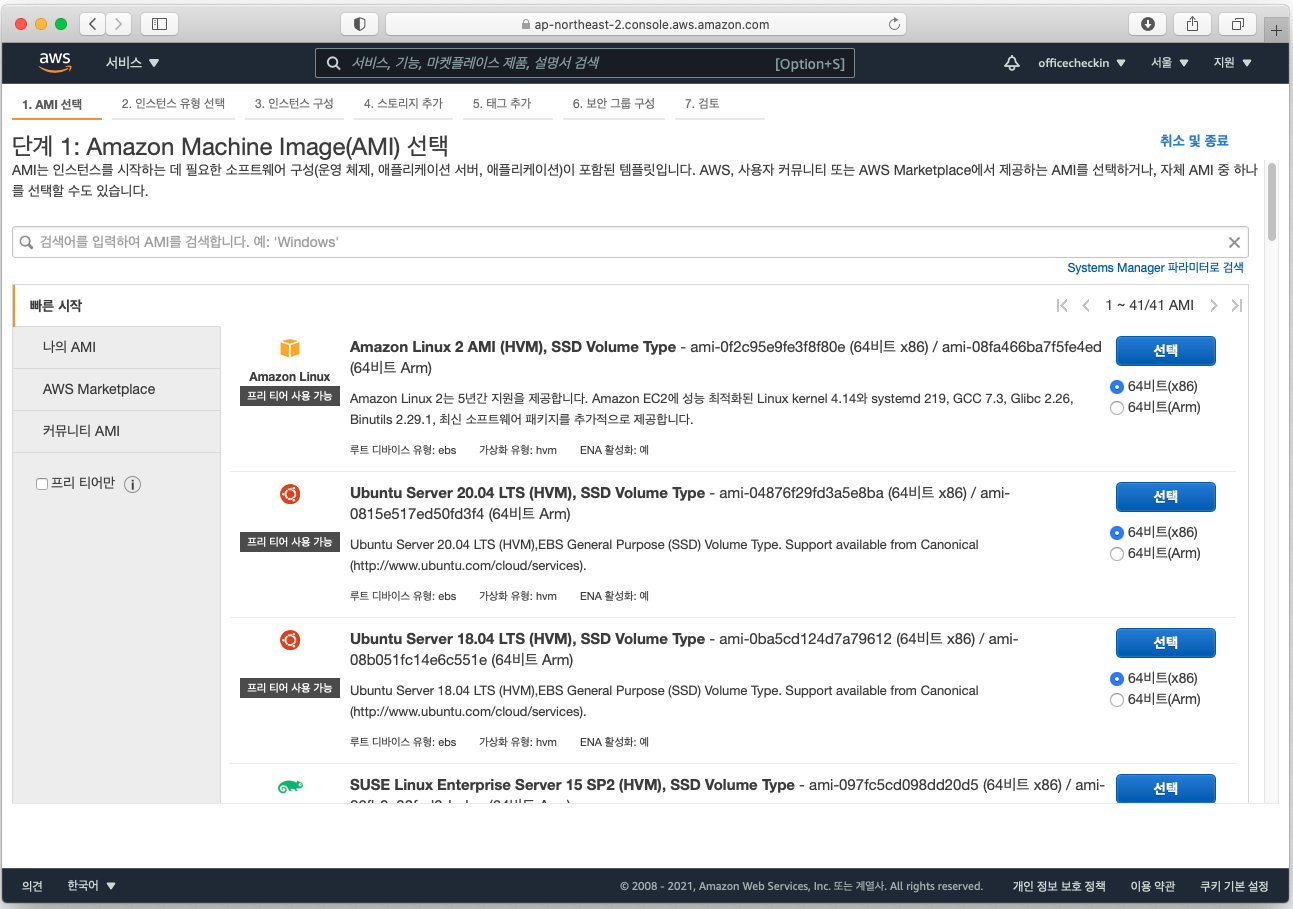This screenshot has height=909, width=1293.
Task: Go to first page of AMI list
Action: click(1062, 305)
